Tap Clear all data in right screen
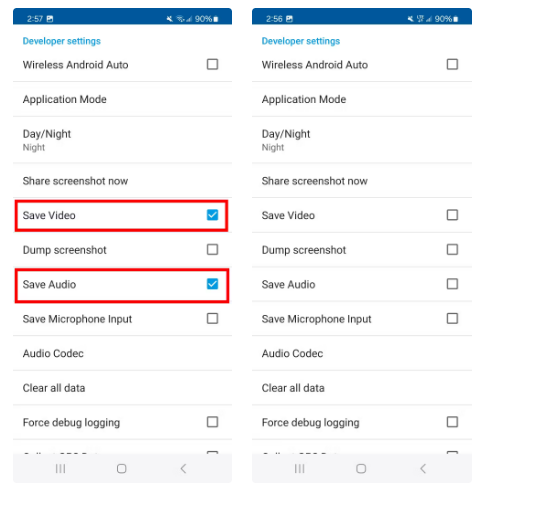 tap(362, 388)
